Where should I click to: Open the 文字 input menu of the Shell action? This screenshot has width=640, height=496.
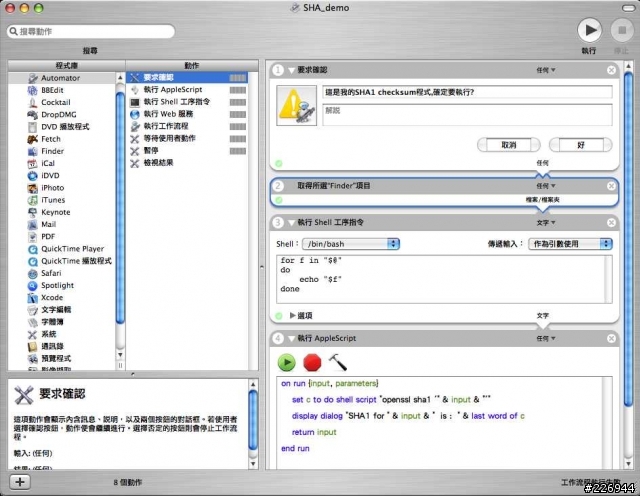546,223
